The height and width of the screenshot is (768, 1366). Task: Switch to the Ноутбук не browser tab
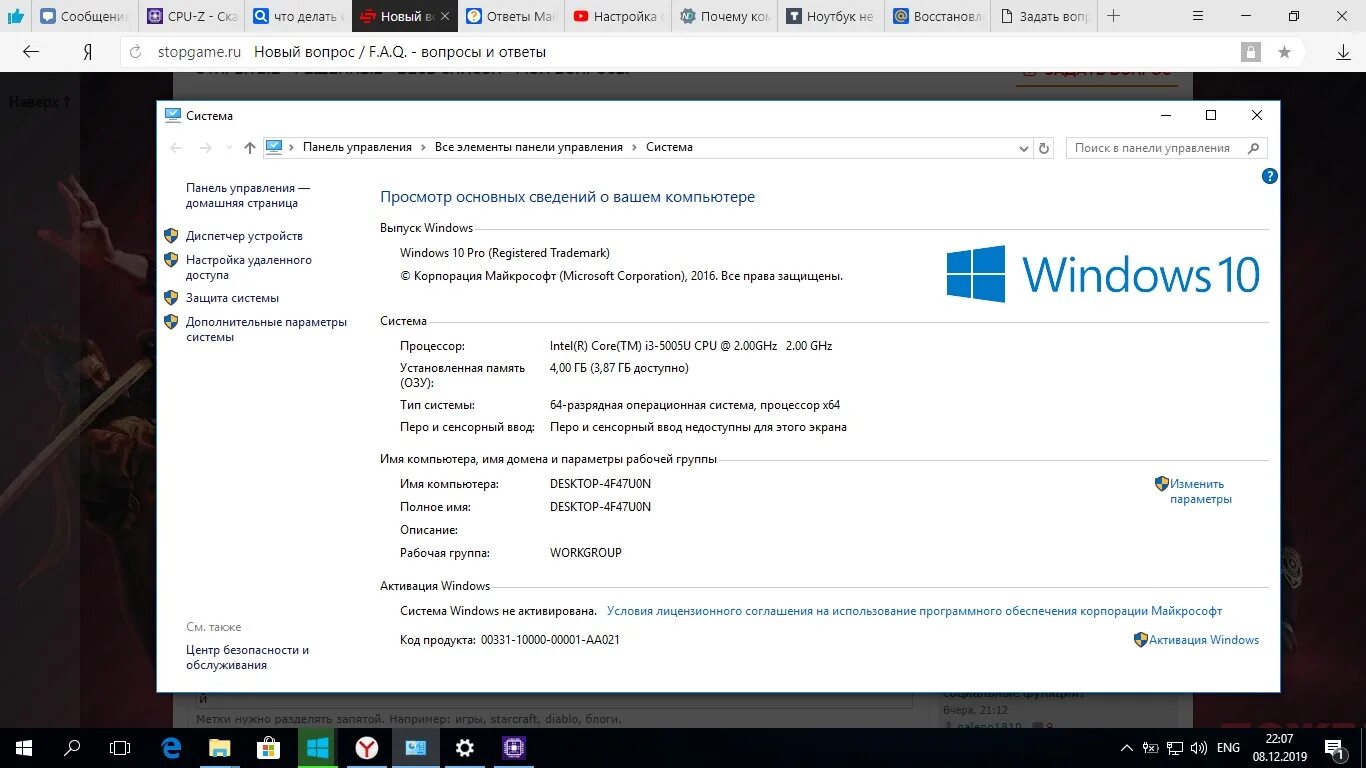pyautogui.click(x=830, y=16)
